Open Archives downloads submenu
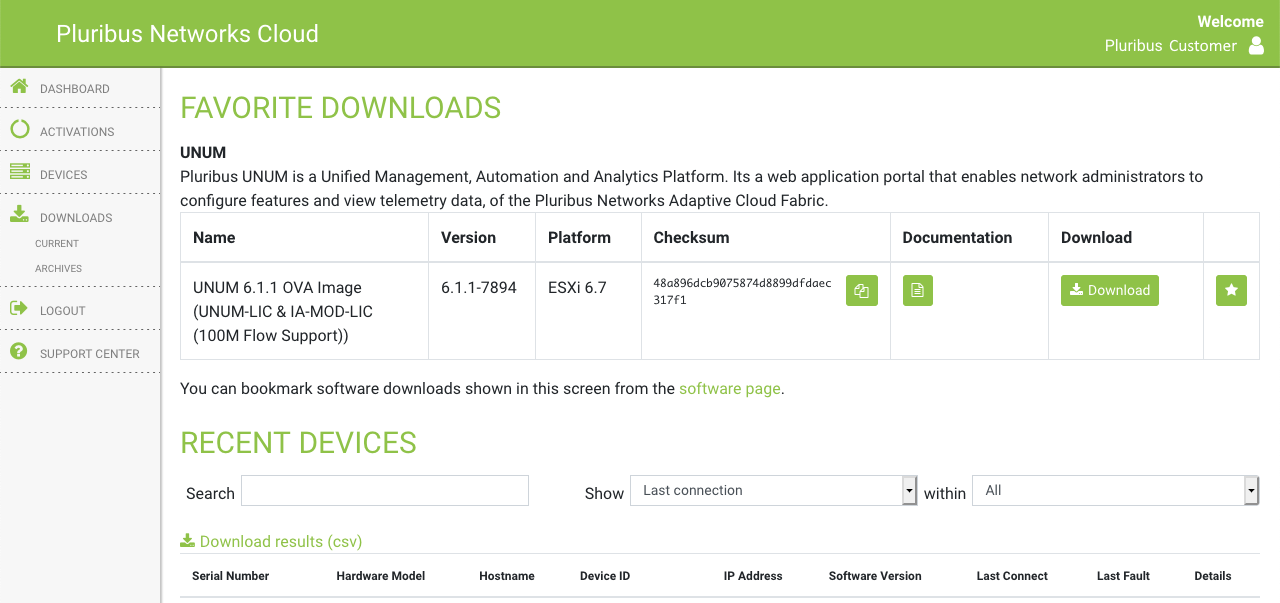This screenshot has width=1280, height=603. click(58, 269)
